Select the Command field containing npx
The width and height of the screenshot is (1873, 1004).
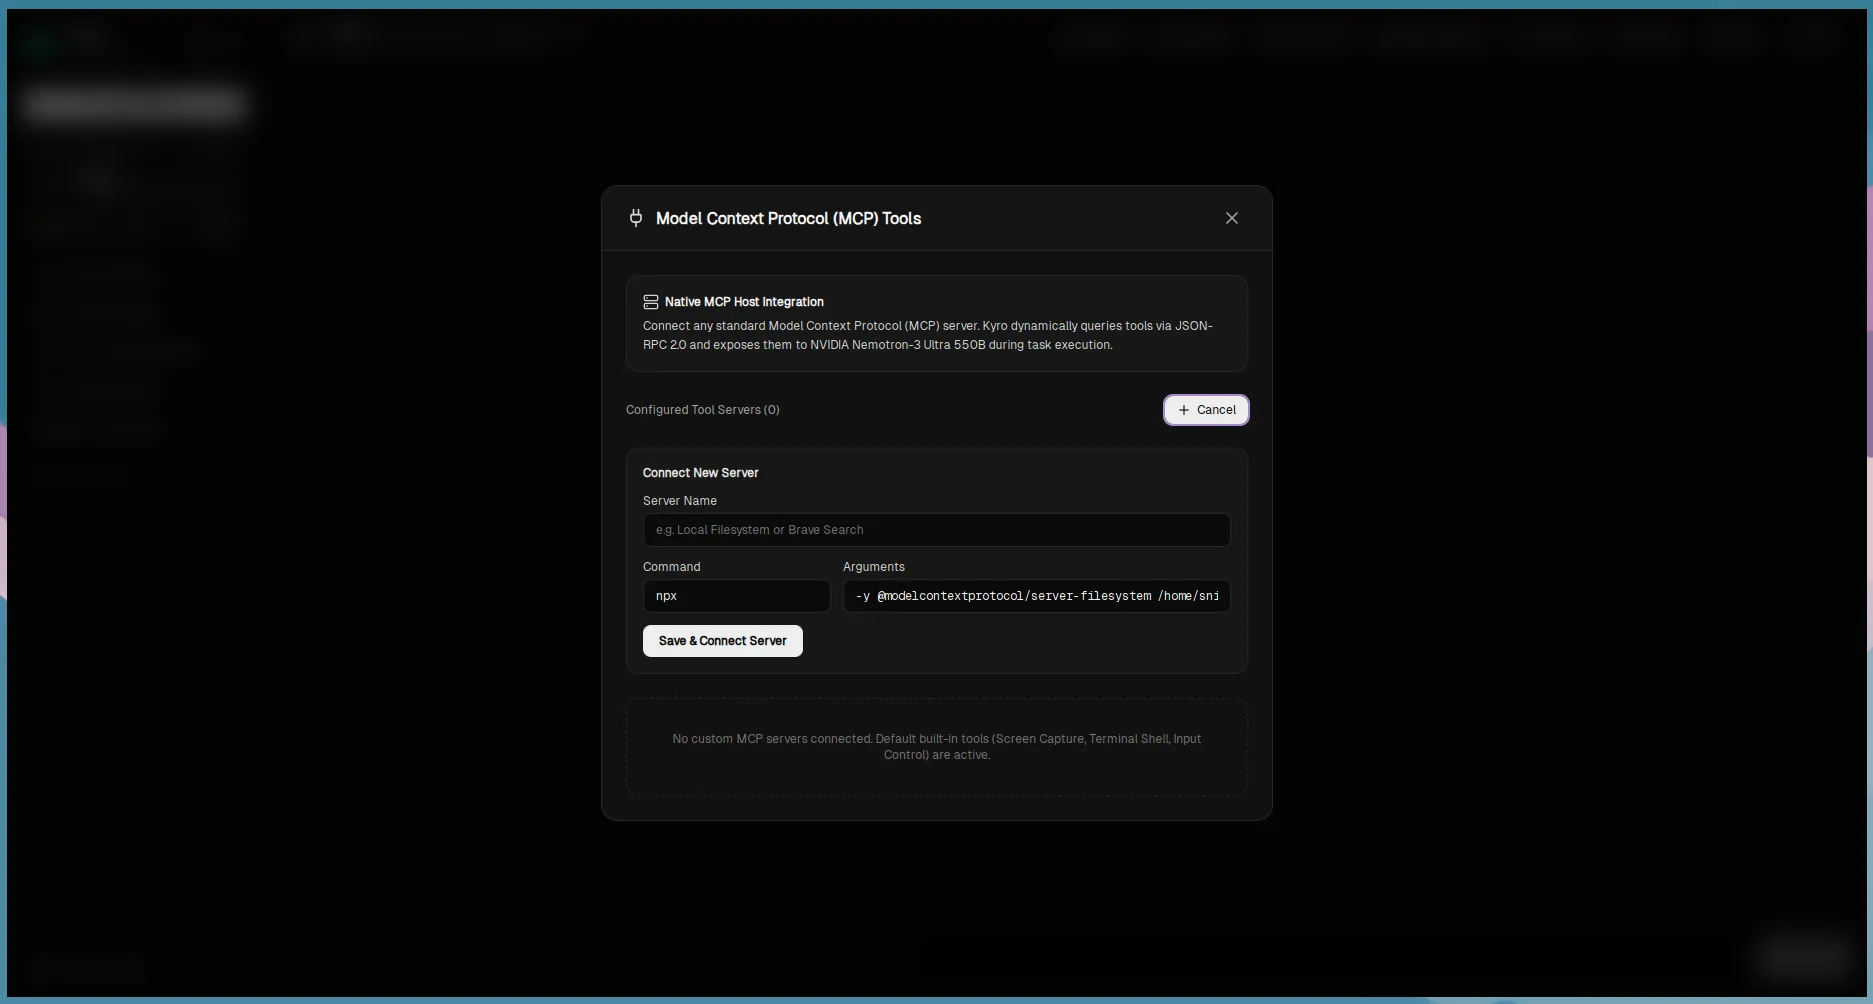pyautogui.click(x=736, y=596)
